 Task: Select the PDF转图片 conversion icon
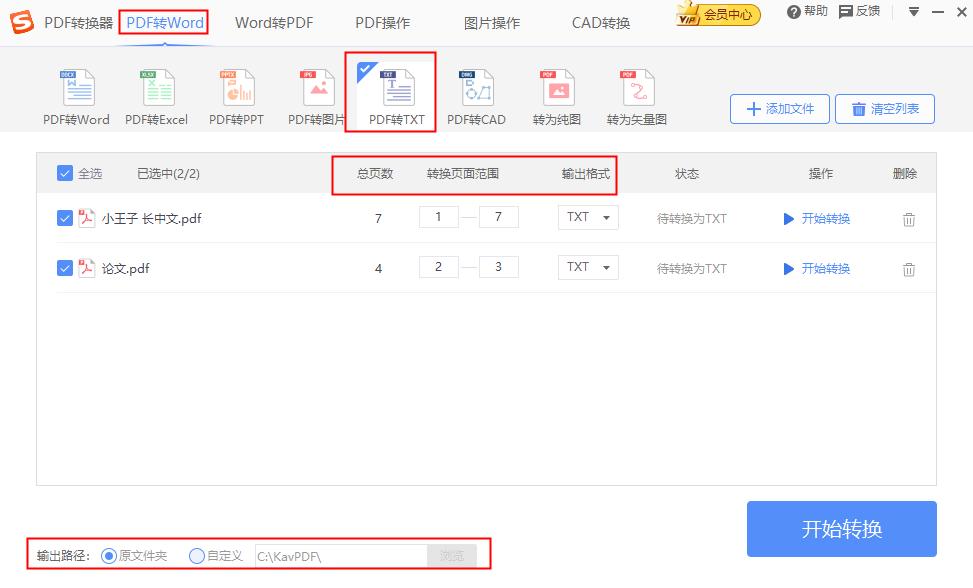pyautogui.click(x=317, y=88)
